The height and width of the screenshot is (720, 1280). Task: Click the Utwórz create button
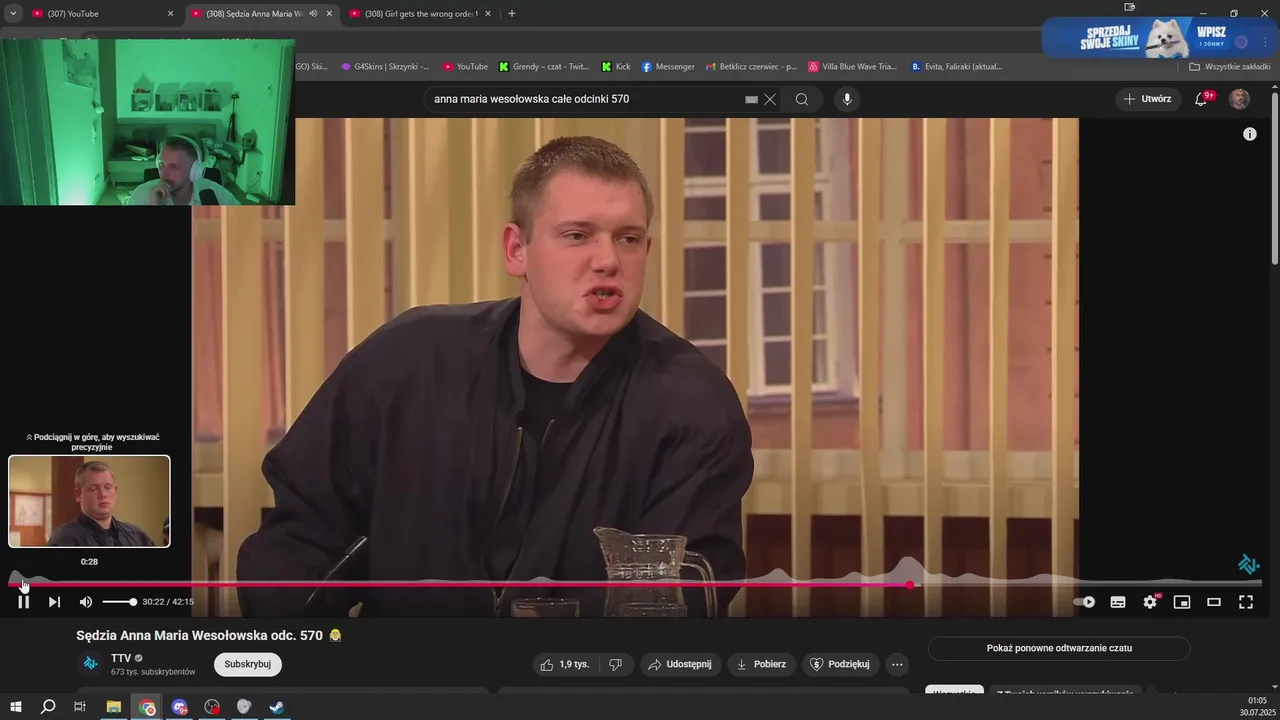[1148, 99]
